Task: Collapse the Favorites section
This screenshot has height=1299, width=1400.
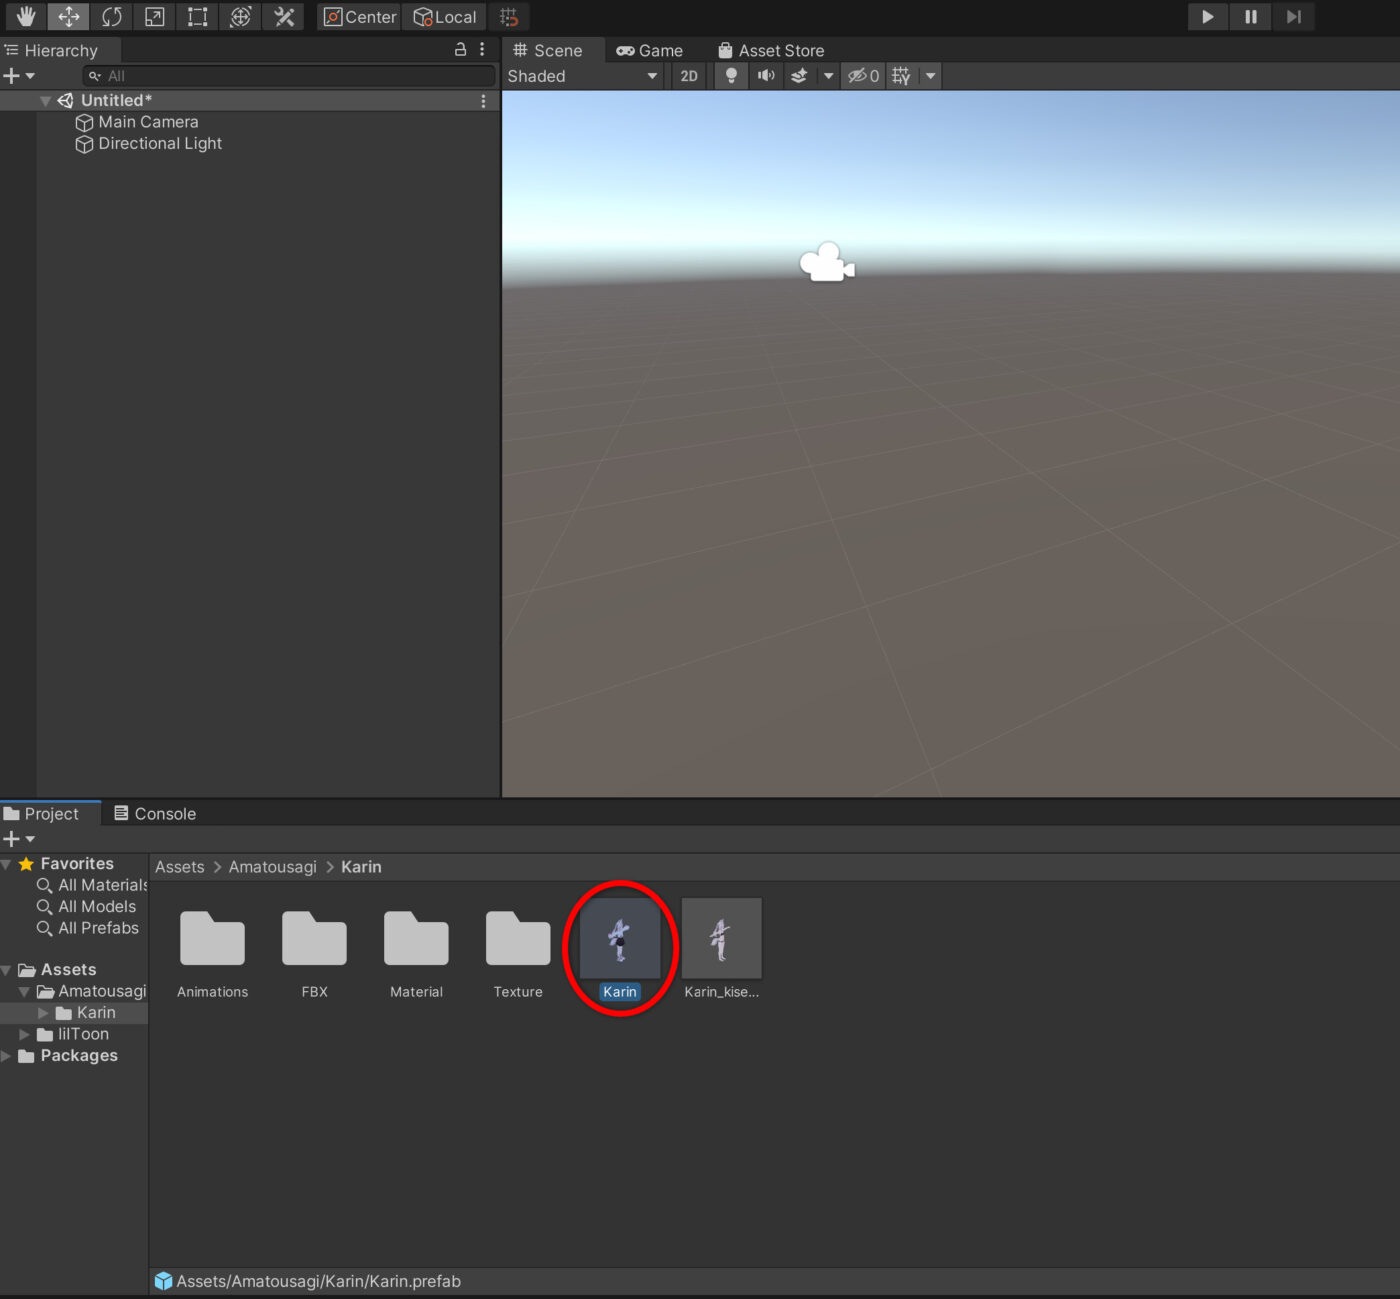Action: pyautogui.click(x=7, y=864)
